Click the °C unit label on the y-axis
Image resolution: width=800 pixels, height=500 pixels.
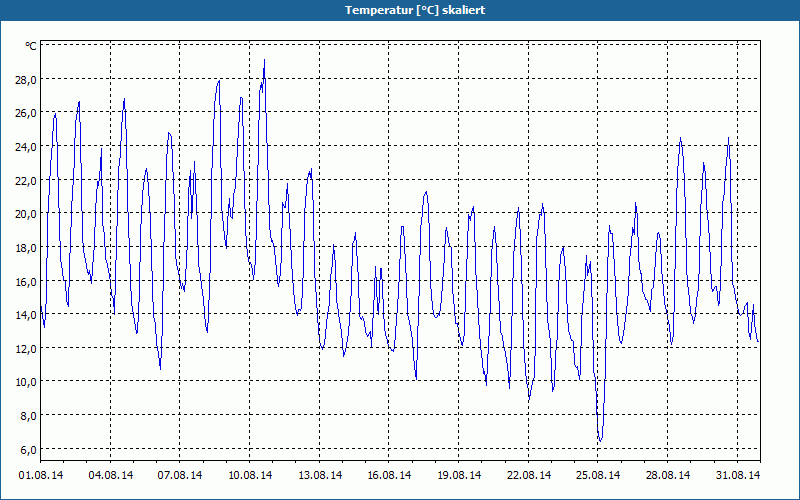[x=31, y=46]
